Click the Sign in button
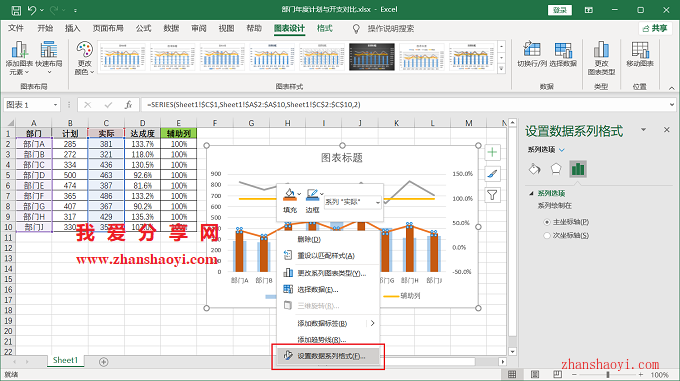The image size is (680, 381). pos(559,10)
